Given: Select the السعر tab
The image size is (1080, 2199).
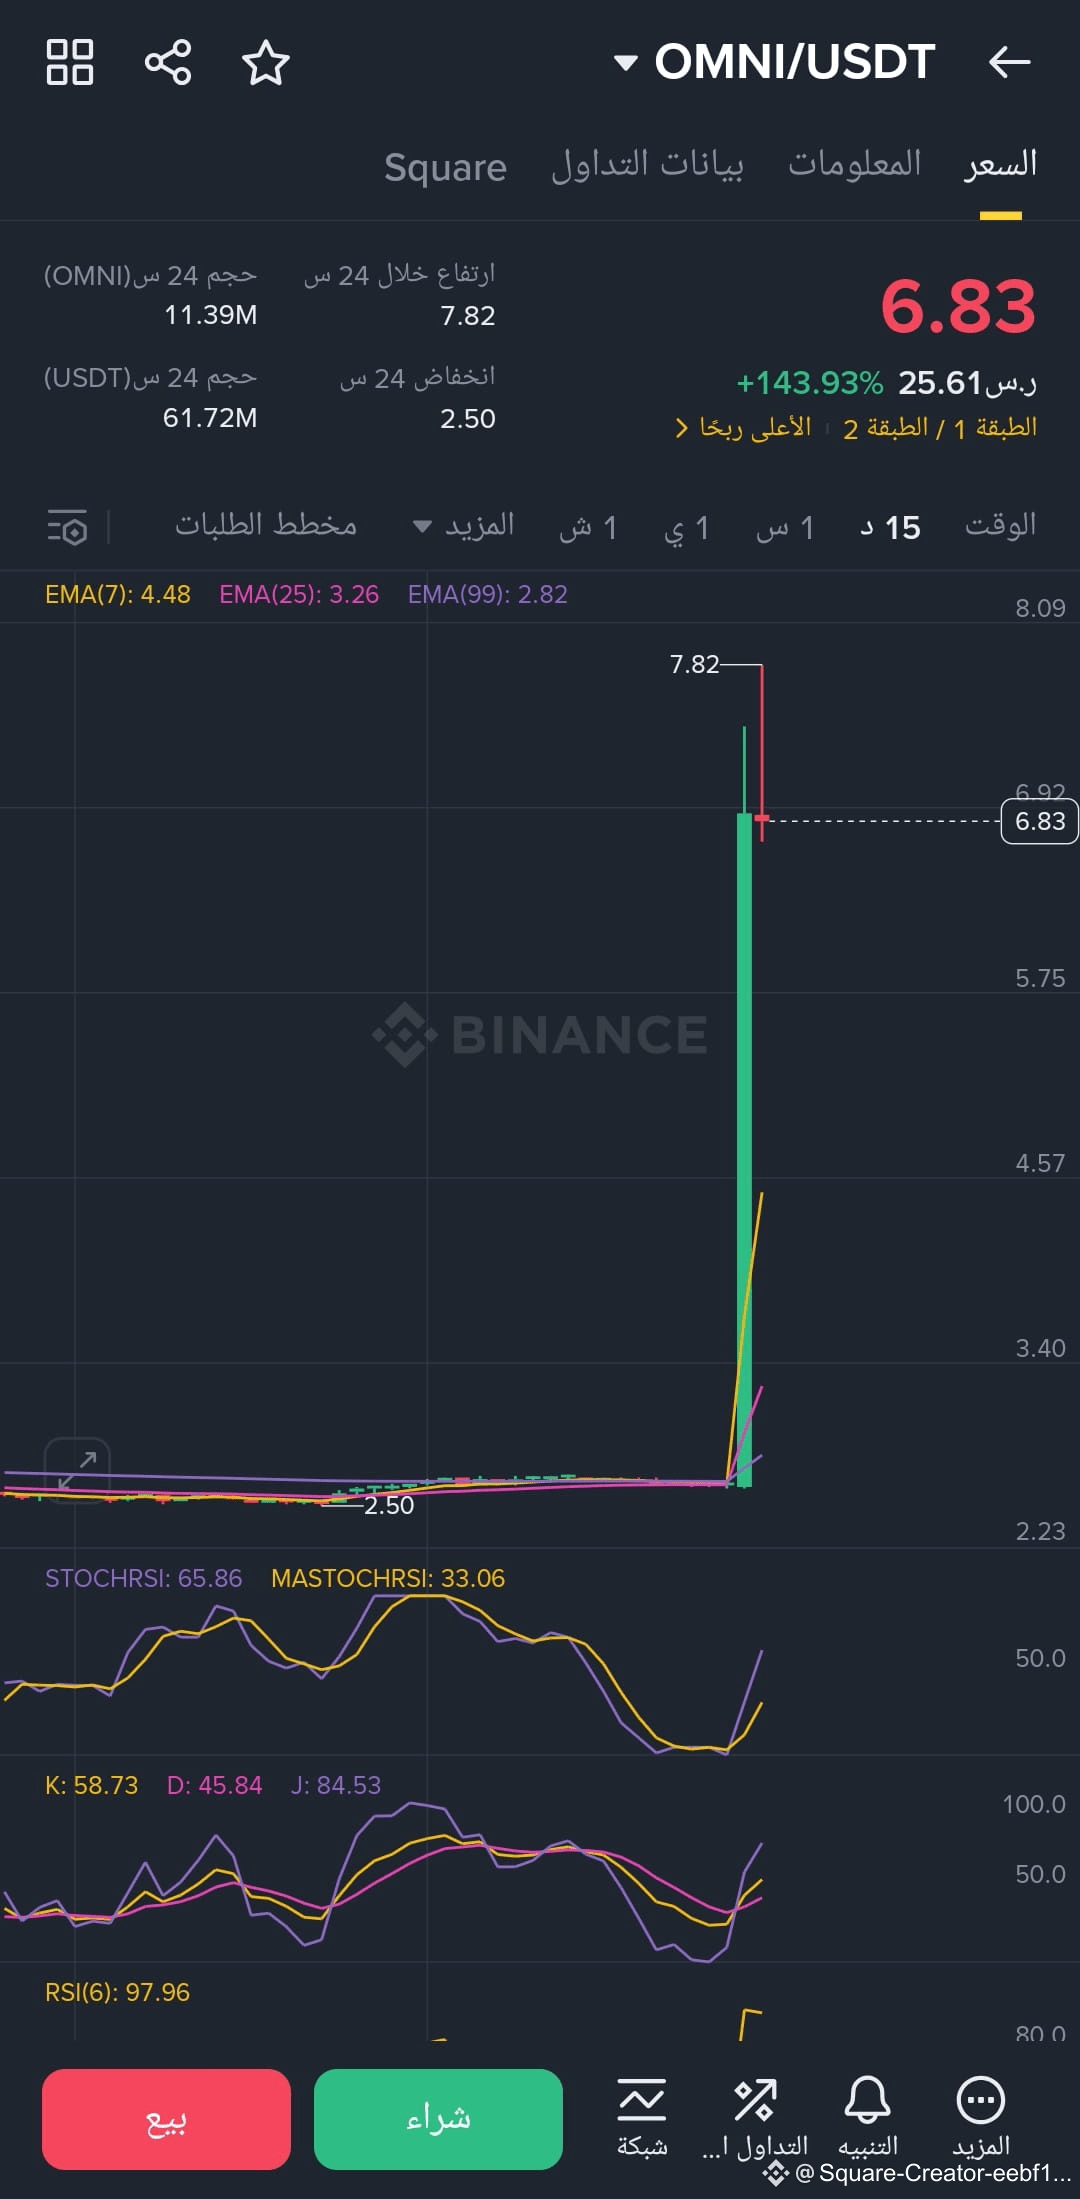Looking at the screenshot, I should (x=1000, y=165).
